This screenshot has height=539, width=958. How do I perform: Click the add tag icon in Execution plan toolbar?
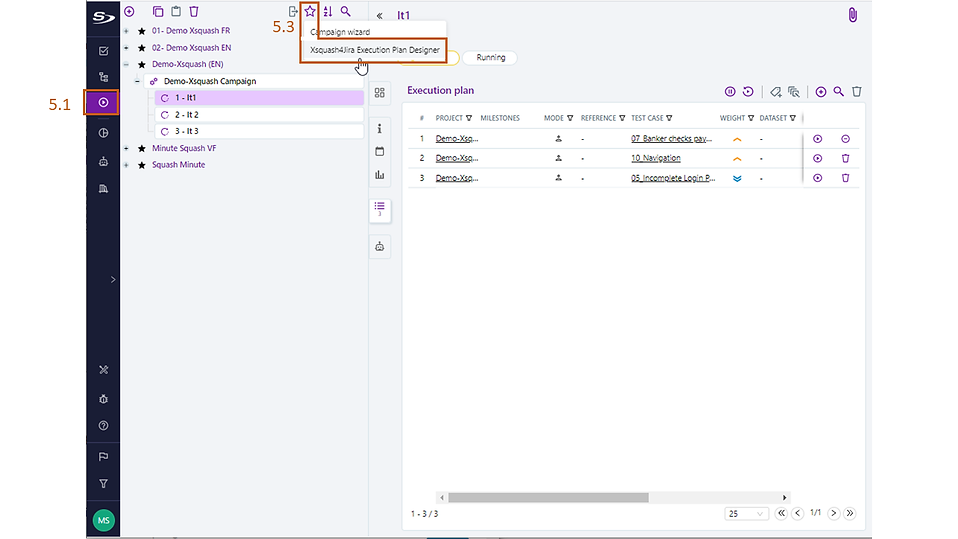point(775,92)
